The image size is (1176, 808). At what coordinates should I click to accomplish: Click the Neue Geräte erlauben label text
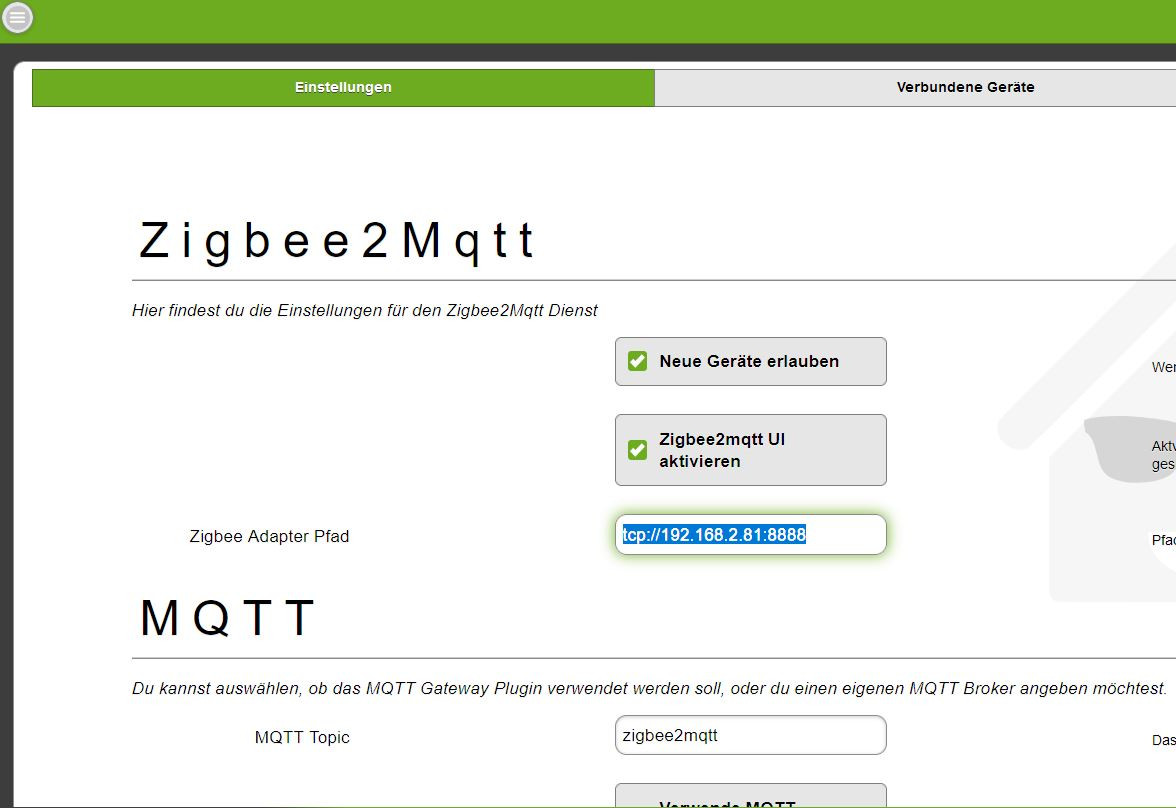coord(748,362)
